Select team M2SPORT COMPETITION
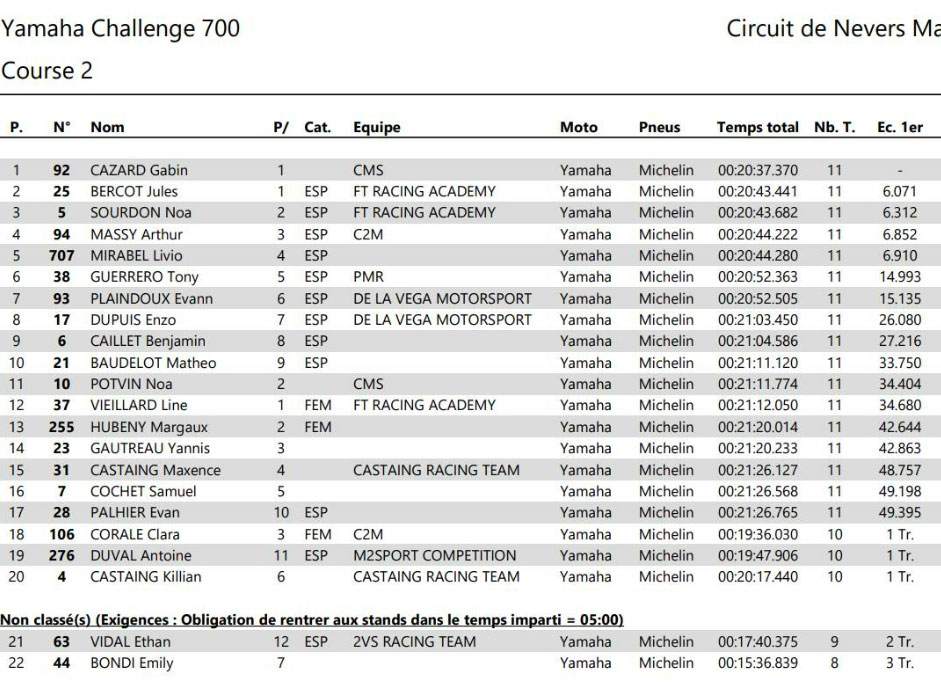Viewport: 941px width, 684px height. pyautogui.click(x=434, y=555)
